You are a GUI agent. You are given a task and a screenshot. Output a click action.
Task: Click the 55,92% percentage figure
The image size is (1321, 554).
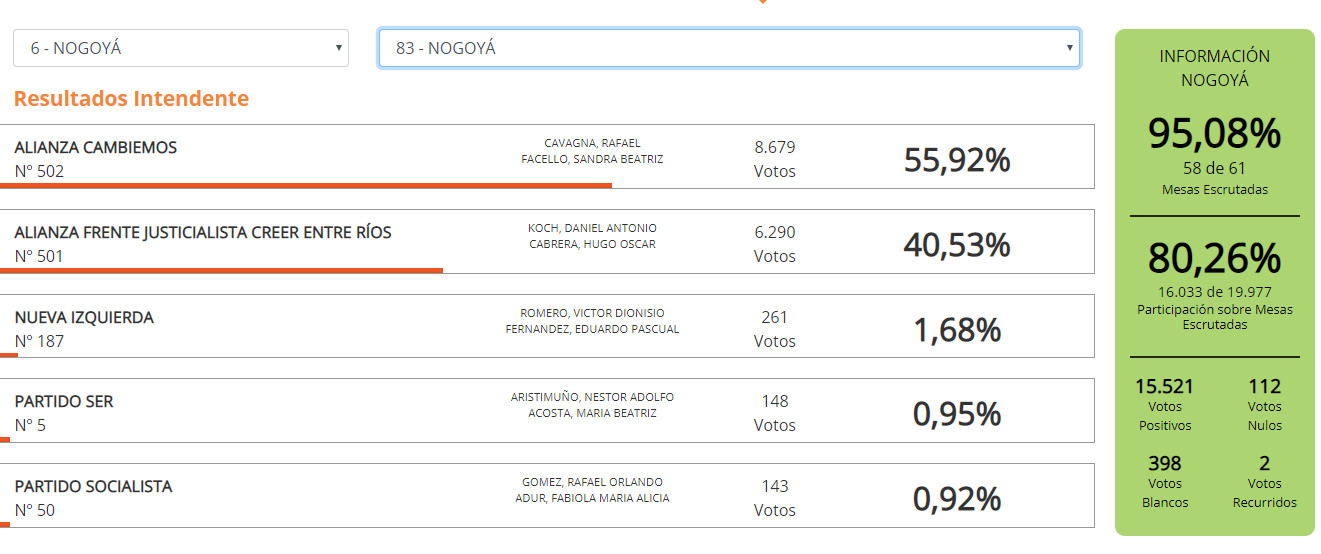pyautogui.click(x=957, y=159)
